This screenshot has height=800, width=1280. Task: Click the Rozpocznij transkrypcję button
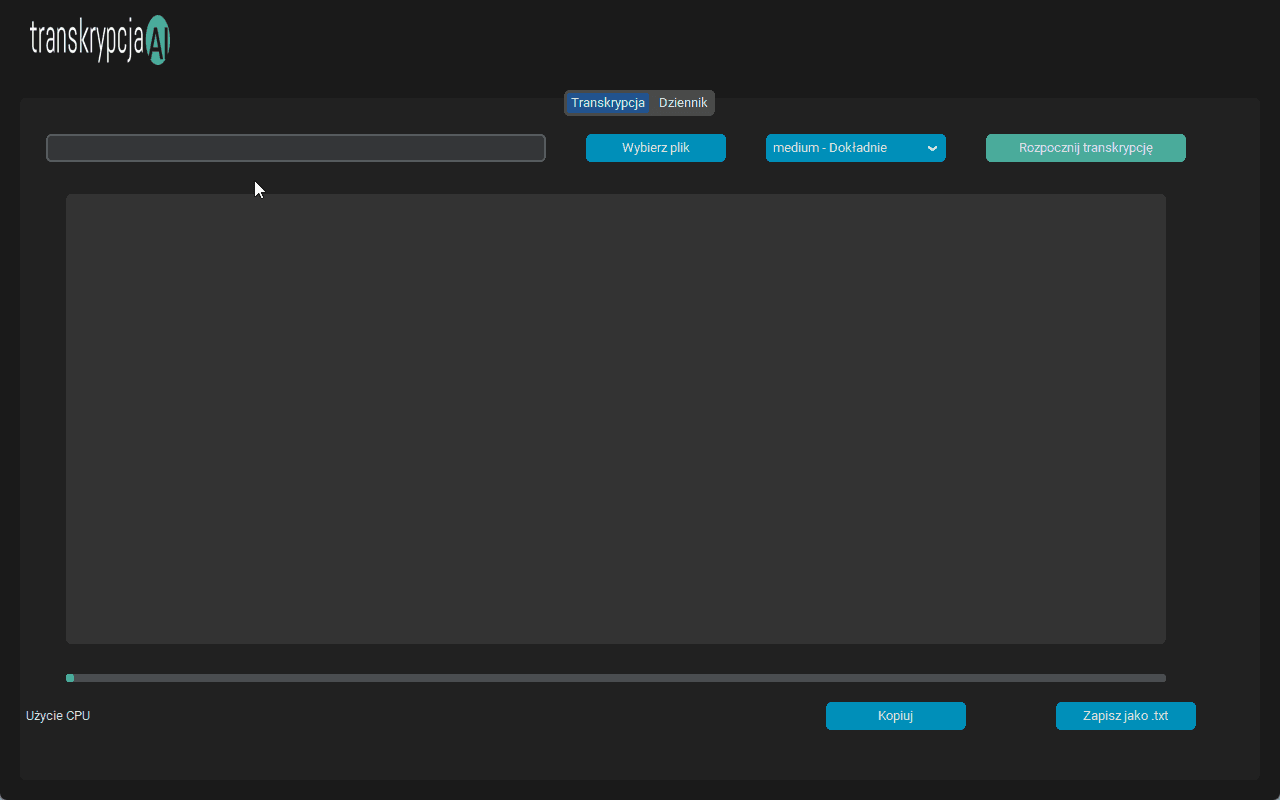[1086, 148]
